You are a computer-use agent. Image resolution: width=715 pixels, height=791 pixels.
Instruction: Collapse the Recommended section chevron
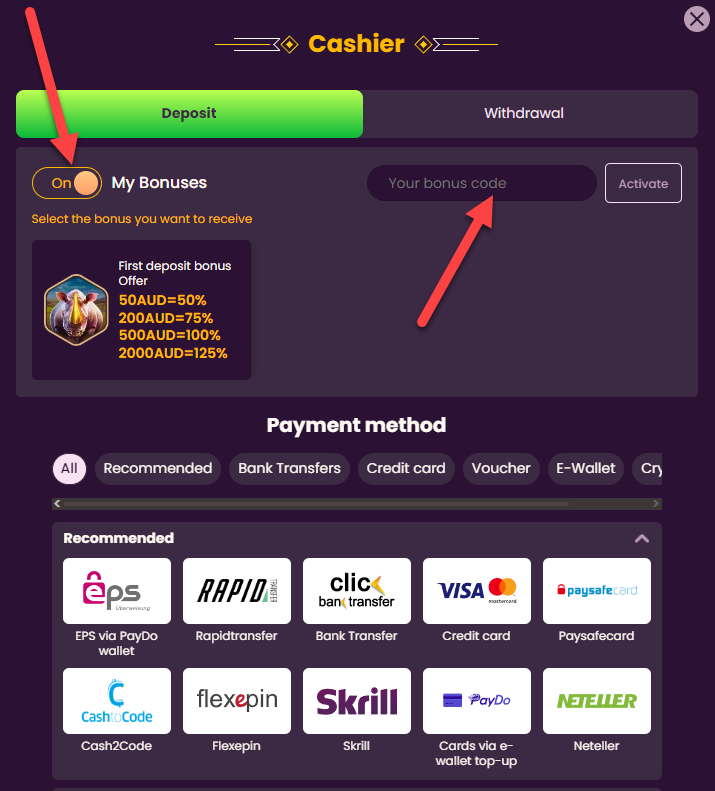(x=642, y=538)
